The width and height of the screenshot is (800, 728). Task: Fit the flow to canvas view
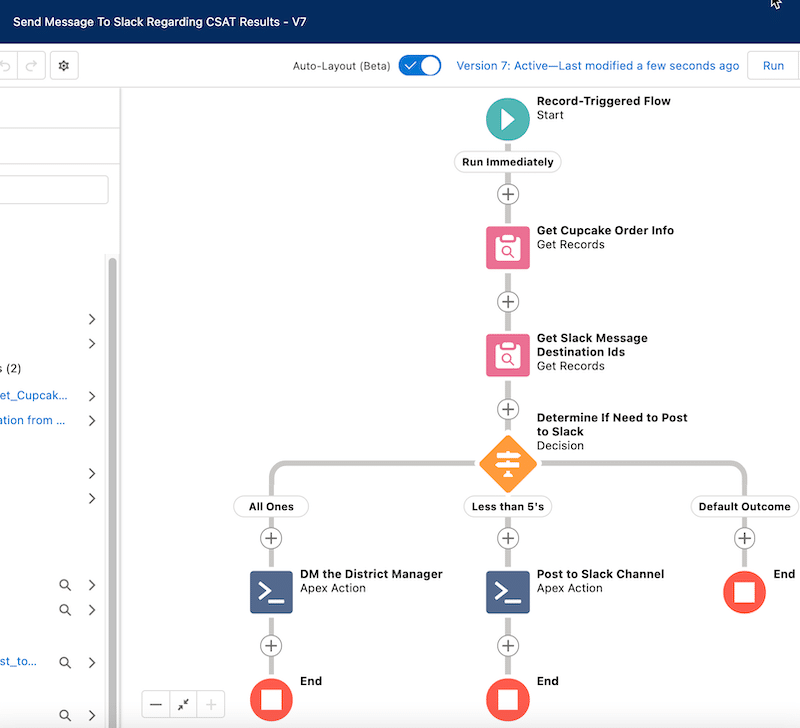pos(183,705)
